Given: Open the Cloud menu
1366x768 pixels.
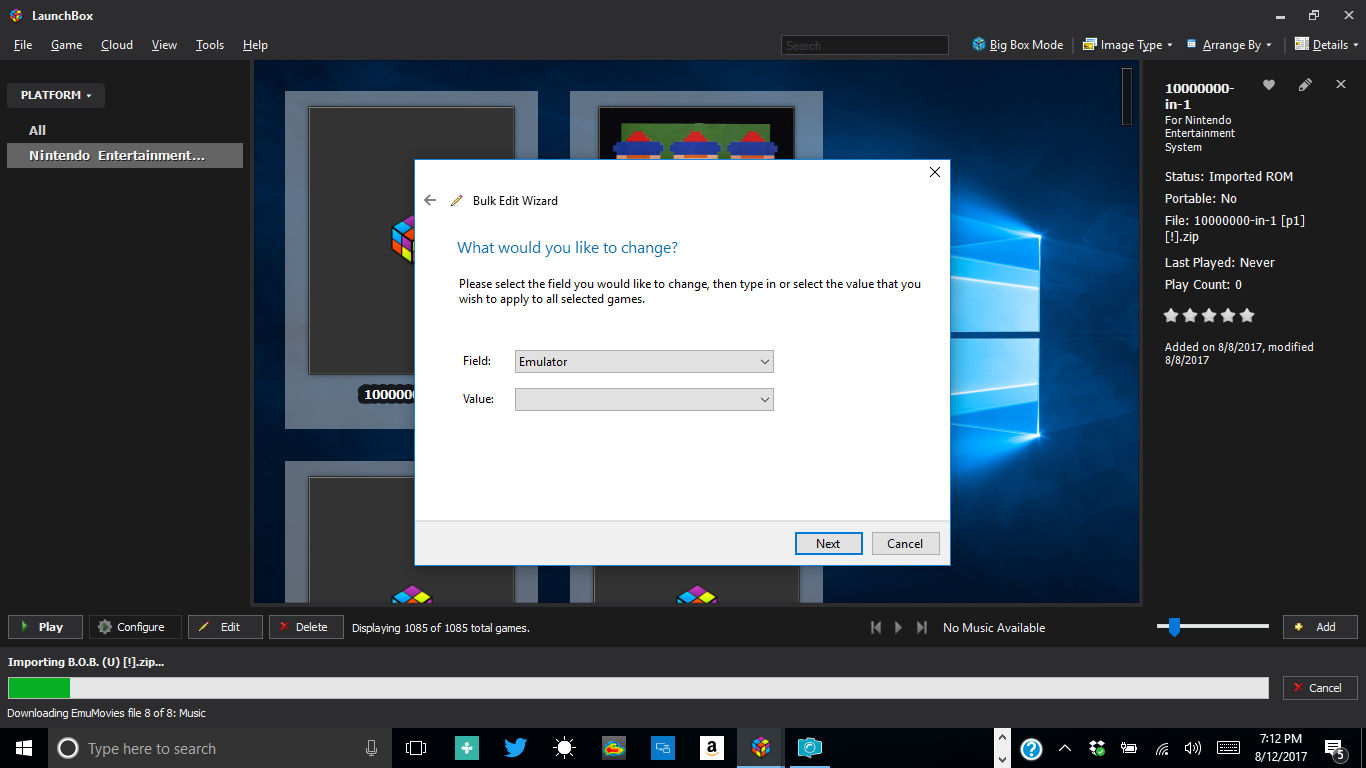Looking at the screenshot, I should pos(117,45).
